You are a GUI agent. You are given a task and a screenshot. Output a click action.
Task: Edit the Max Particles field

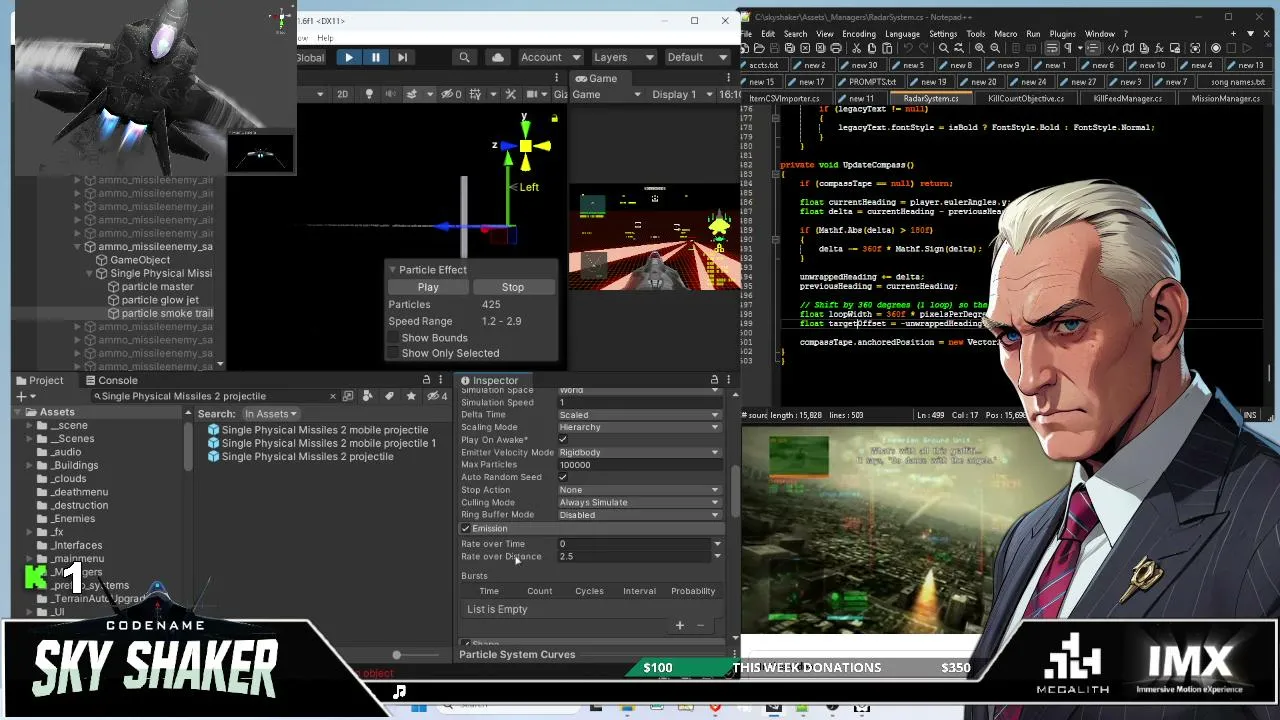point(639,465)
